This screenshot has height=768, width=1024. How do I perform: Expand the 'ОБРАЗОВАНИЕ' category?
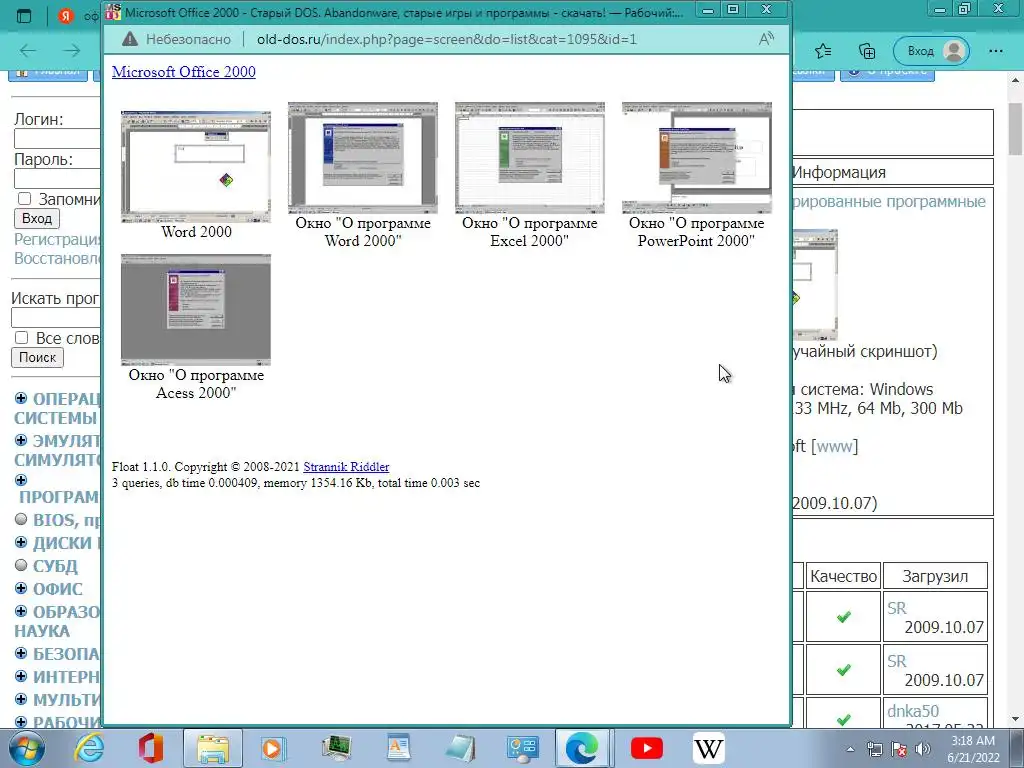21,611
